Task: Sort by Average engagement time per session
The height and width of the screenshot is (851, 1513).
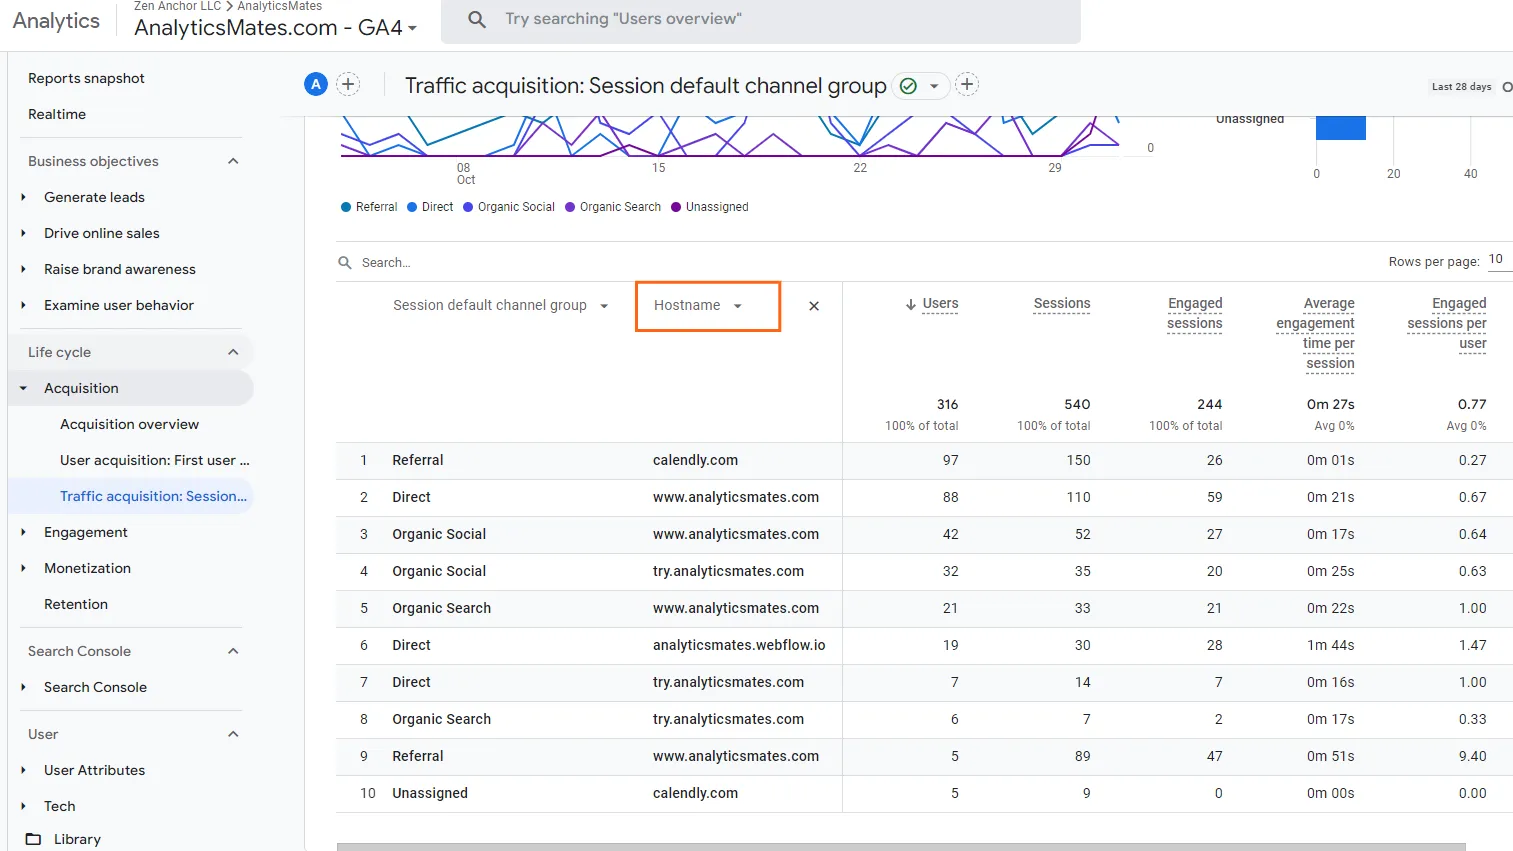Action: click(x=1316, y=333)
